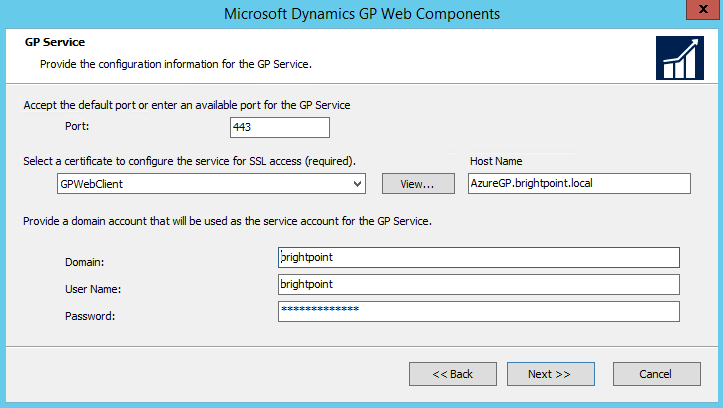Select the Domain text field
Image resolution: width=723 pixels, height=408 pixels.
(479, 258)
